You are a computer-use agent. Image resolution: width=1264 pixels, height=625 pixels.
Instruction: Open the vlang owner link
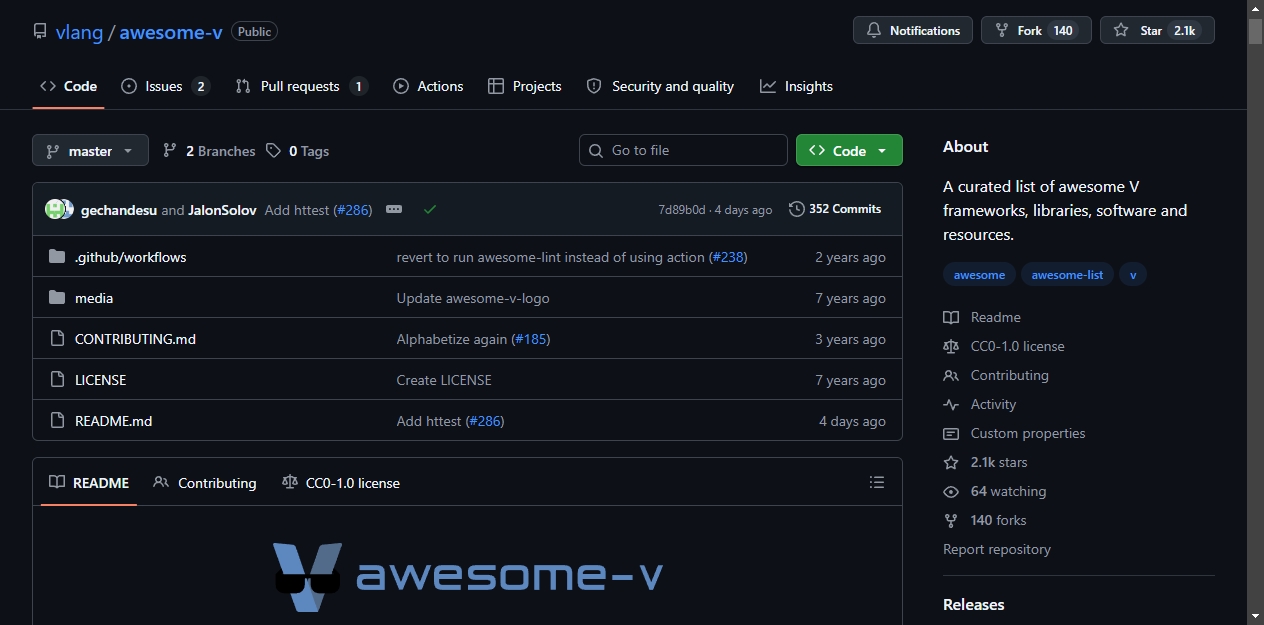coord(79,32)
